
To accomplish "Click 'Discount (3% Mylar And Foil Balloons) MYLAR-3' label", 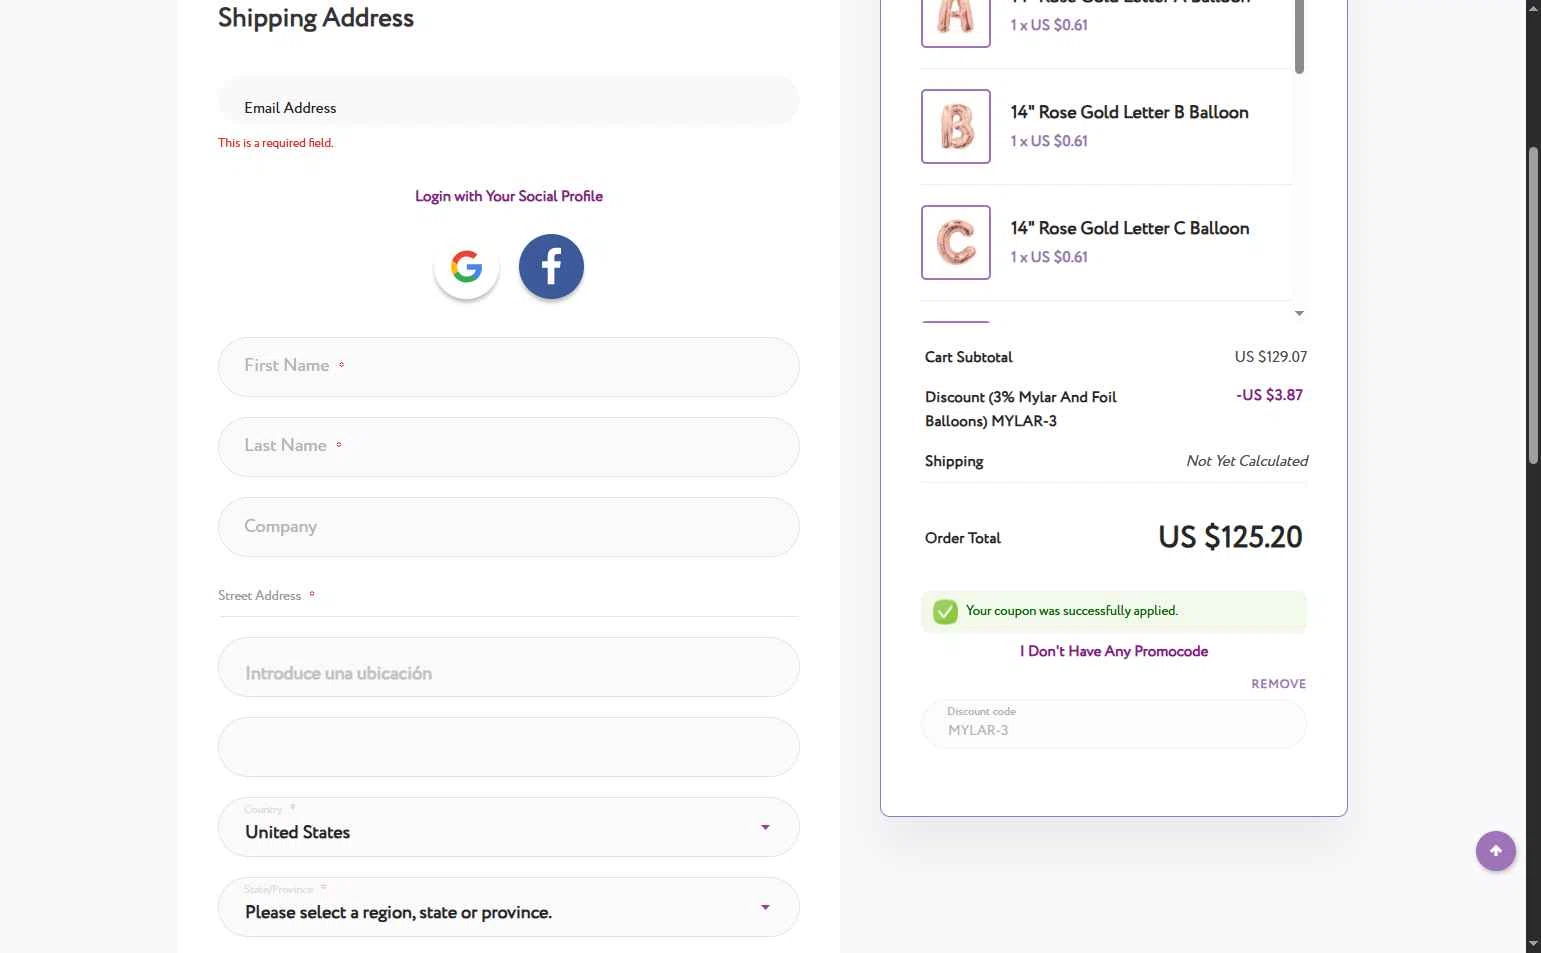I will pyautogui.click(x=1021, y=409).
